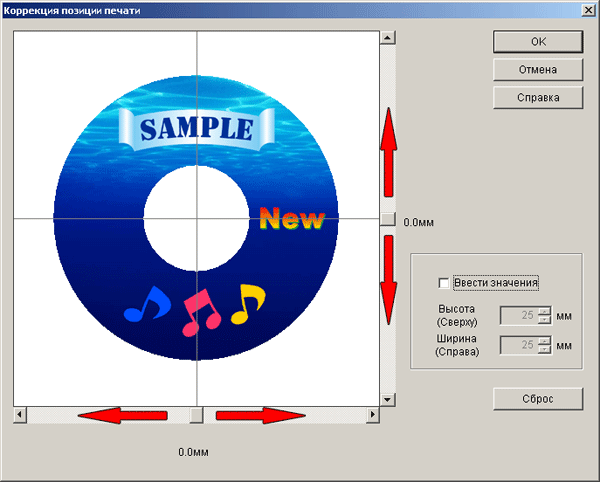Enable the Ввести значения checkbox
This screenshot has height=482, width=600.
coord(443,283)
